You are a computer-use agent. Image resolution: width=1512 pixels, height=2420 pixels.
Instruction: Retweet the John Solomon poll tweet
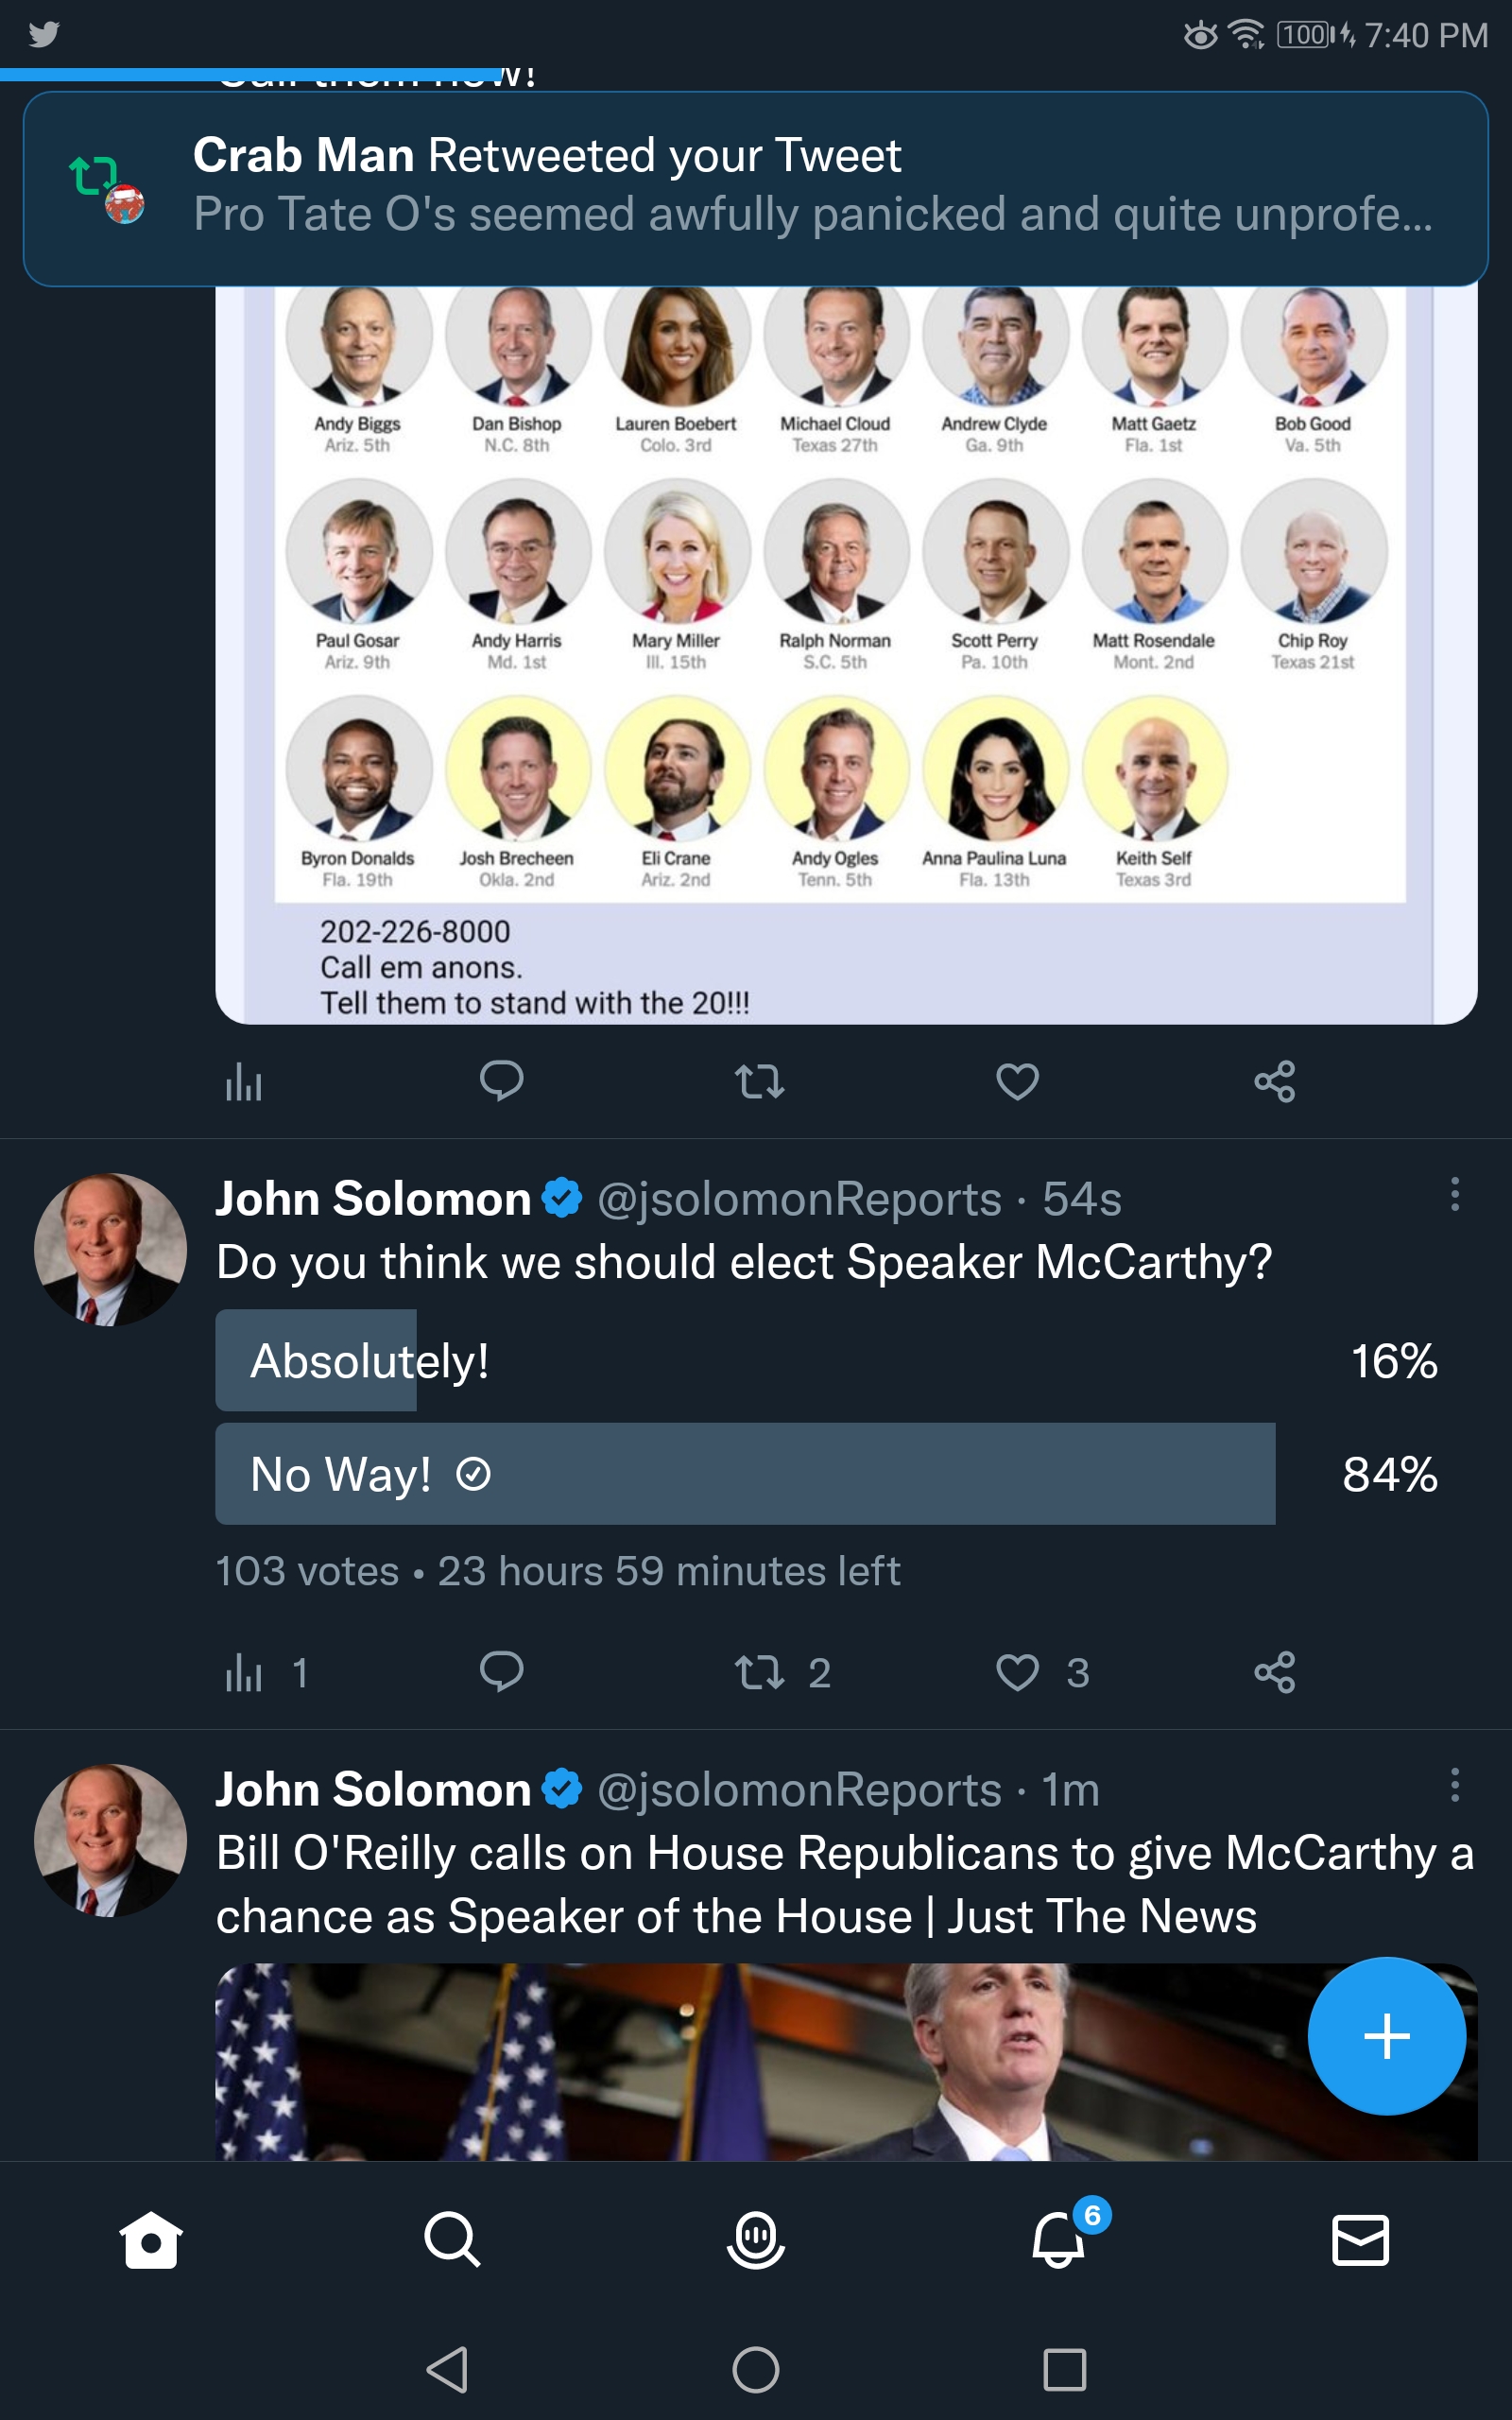pyautogui.click(x=759, y=1672)
